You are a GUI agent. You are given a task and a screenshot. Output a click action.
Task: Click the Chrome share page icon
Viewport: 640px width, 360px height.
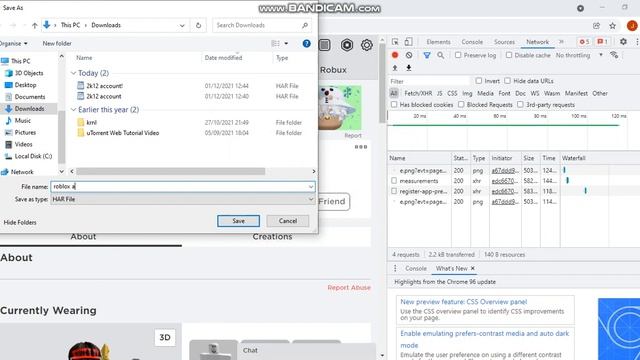click(x=596, y=26)
